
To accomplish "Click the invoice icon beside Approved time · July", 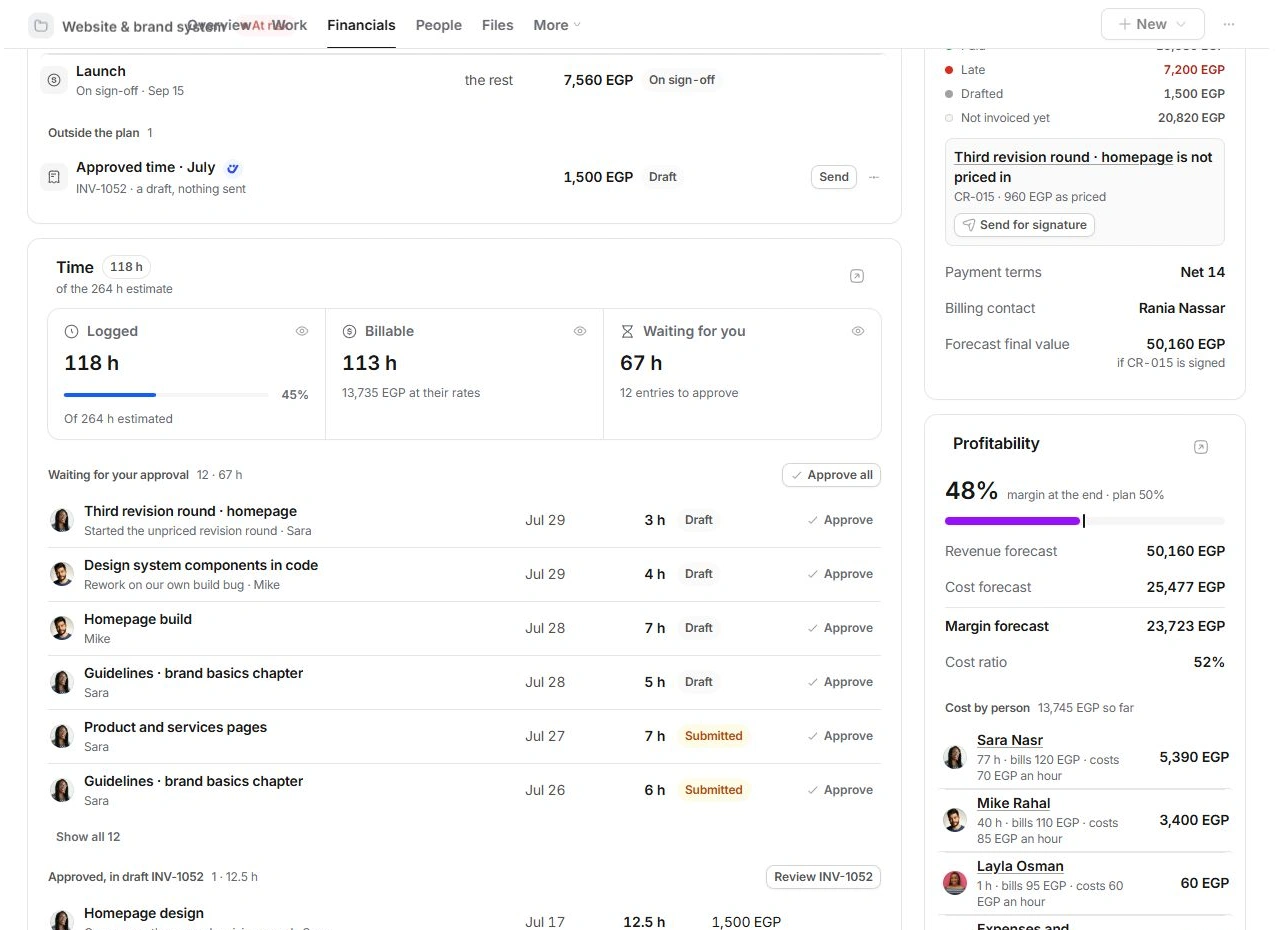I will click(54, 177).
